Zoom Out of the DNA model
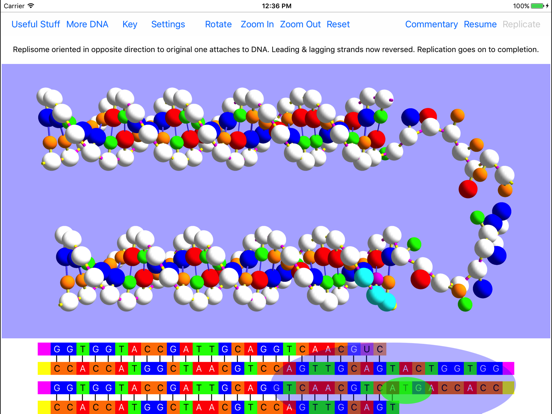The height and width of the screenshot is (414, 552). pyautogui.click(x=300, y=24)
